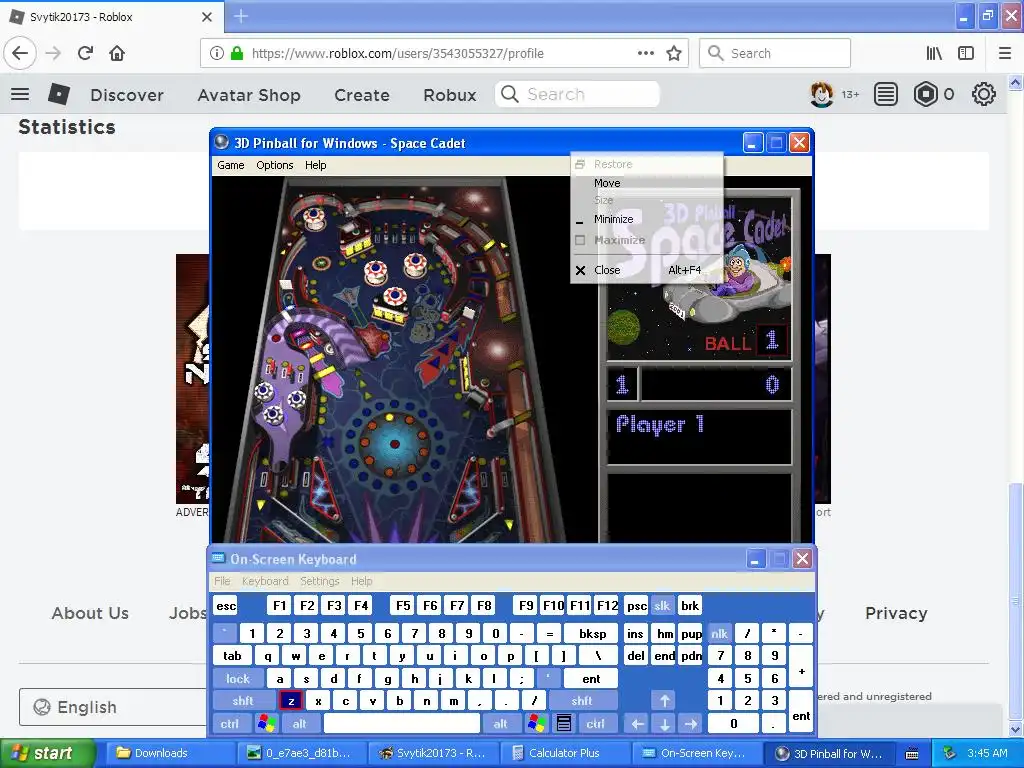This screenshot has width=1024, height=768.
Task: Choose Minimize from the system menu
Action: click(x=647, y=219)
